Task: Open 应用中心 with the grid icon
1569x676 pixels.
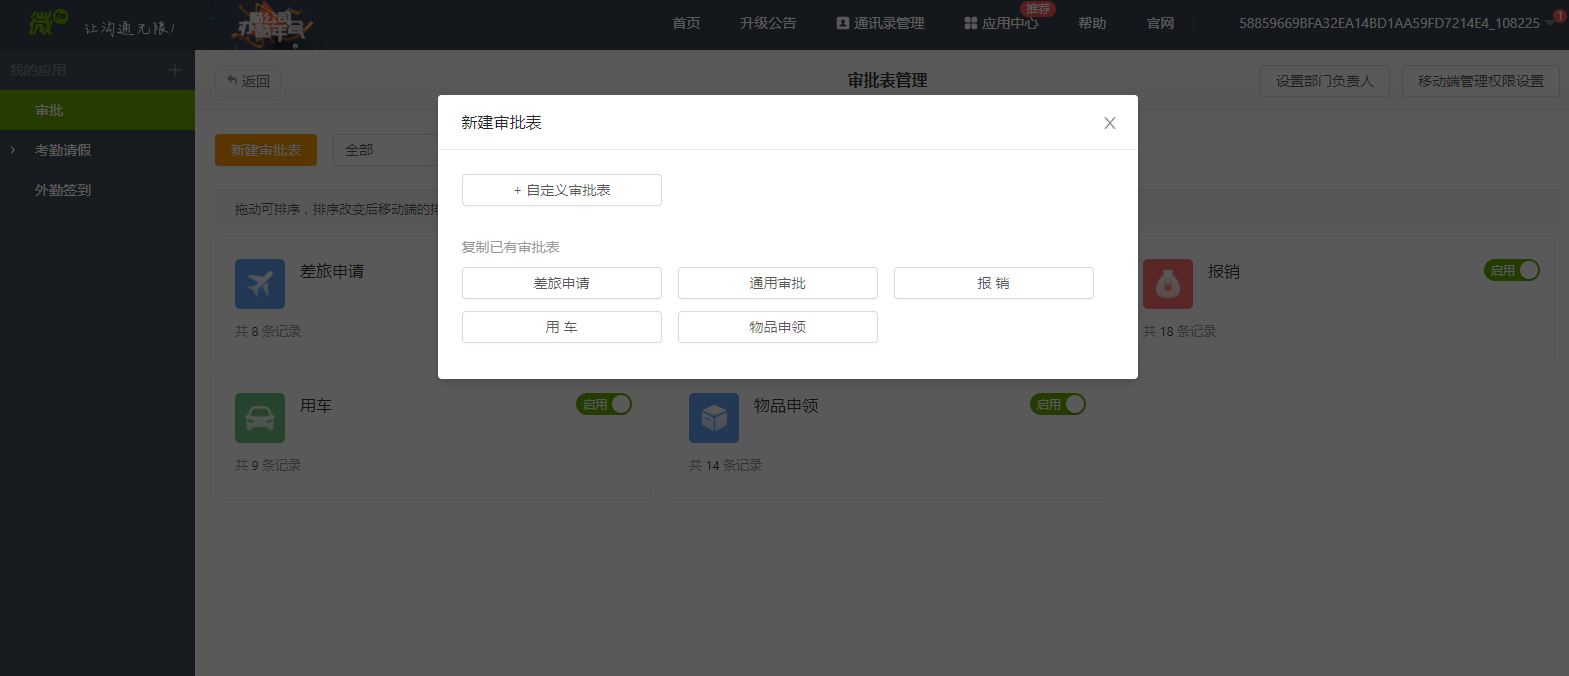Action: tap(1001, 23)
